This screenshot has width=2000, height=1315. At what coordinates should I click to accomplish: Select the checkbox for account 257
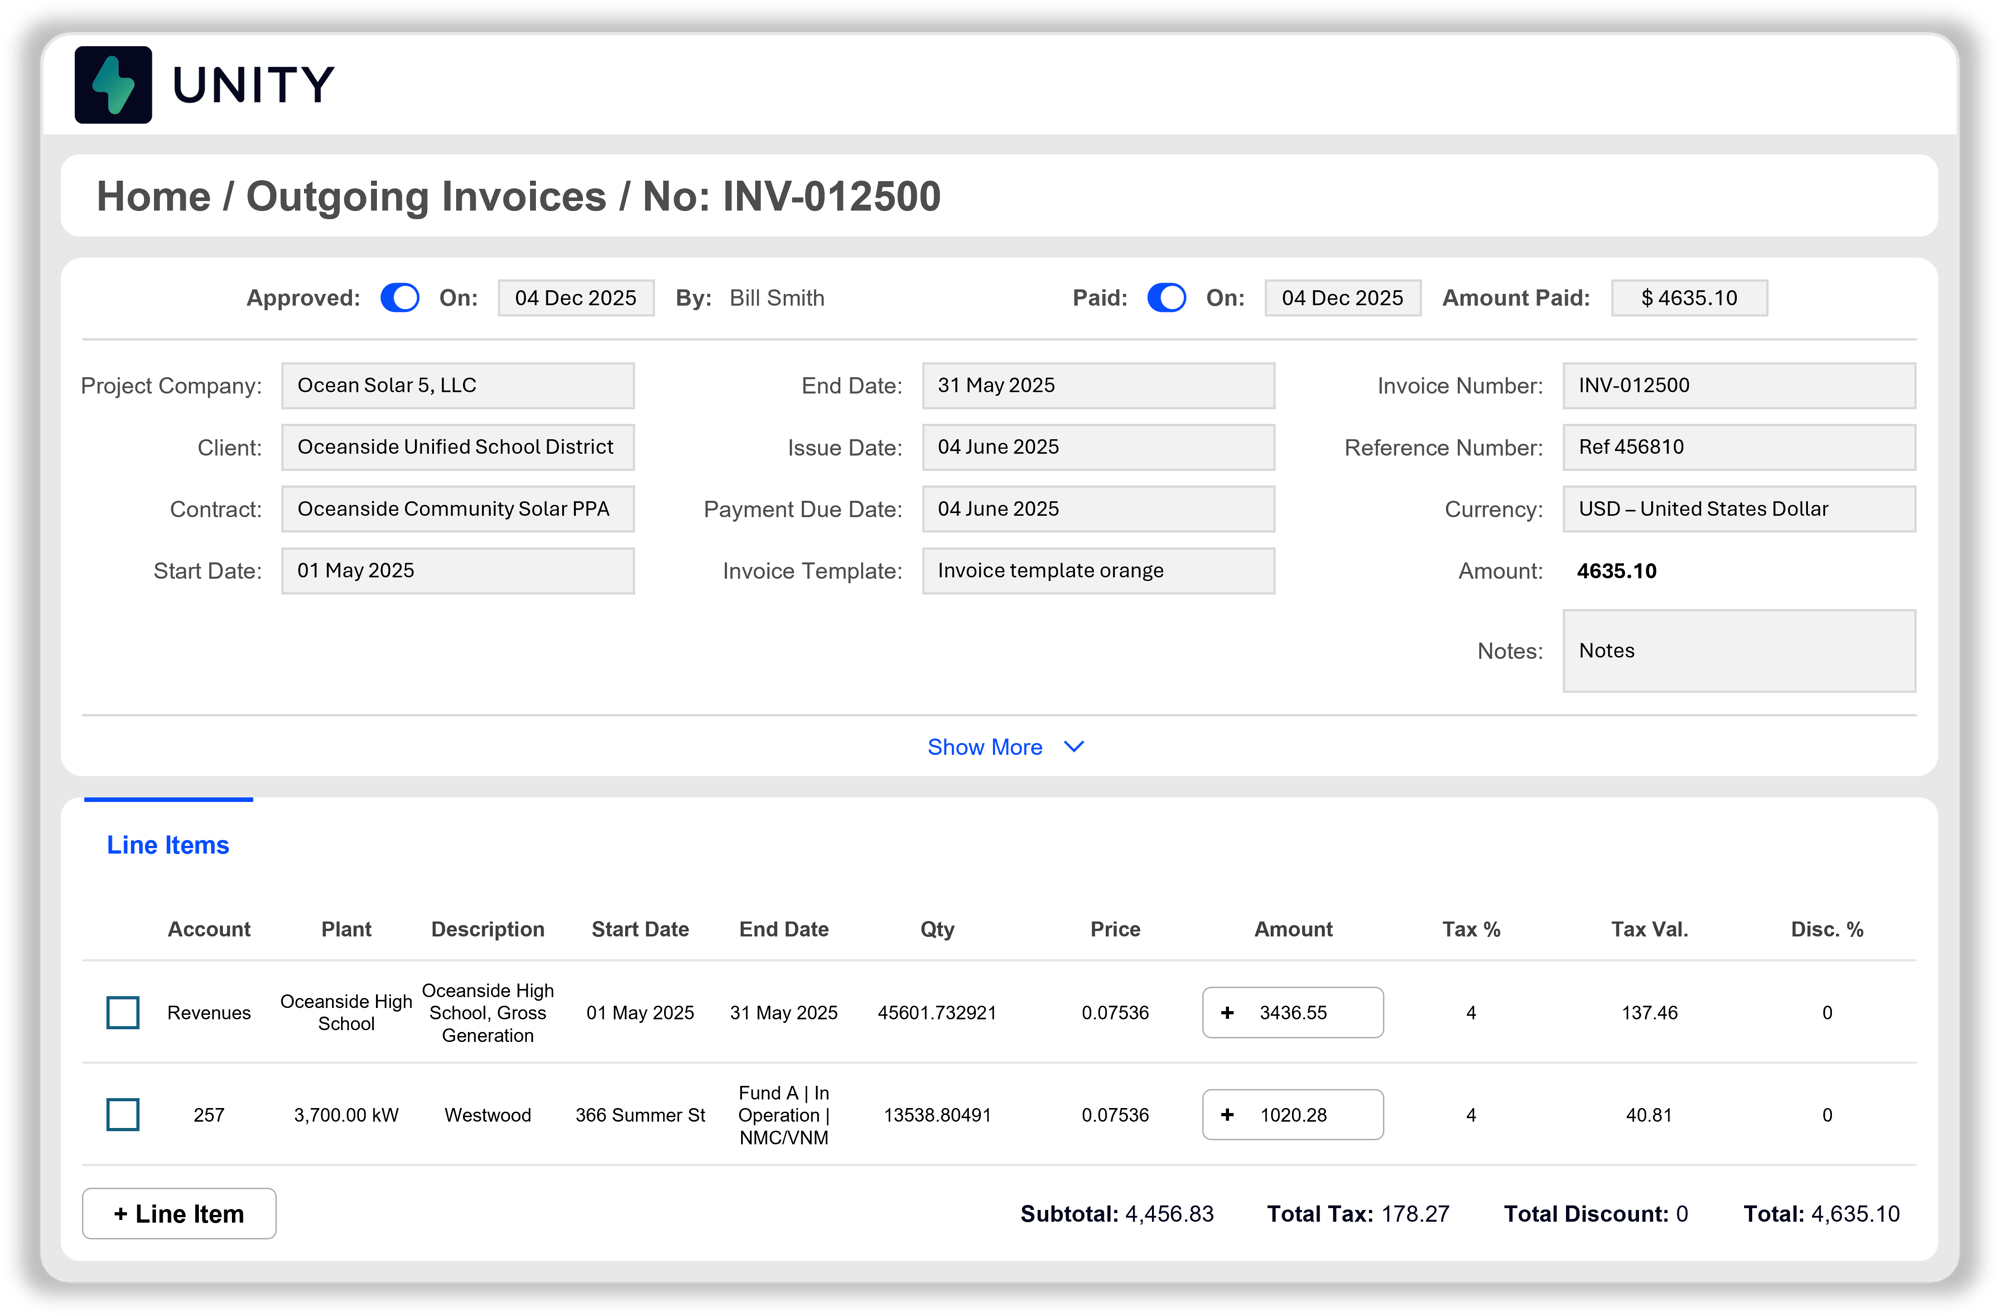[x=122, y=1115]
